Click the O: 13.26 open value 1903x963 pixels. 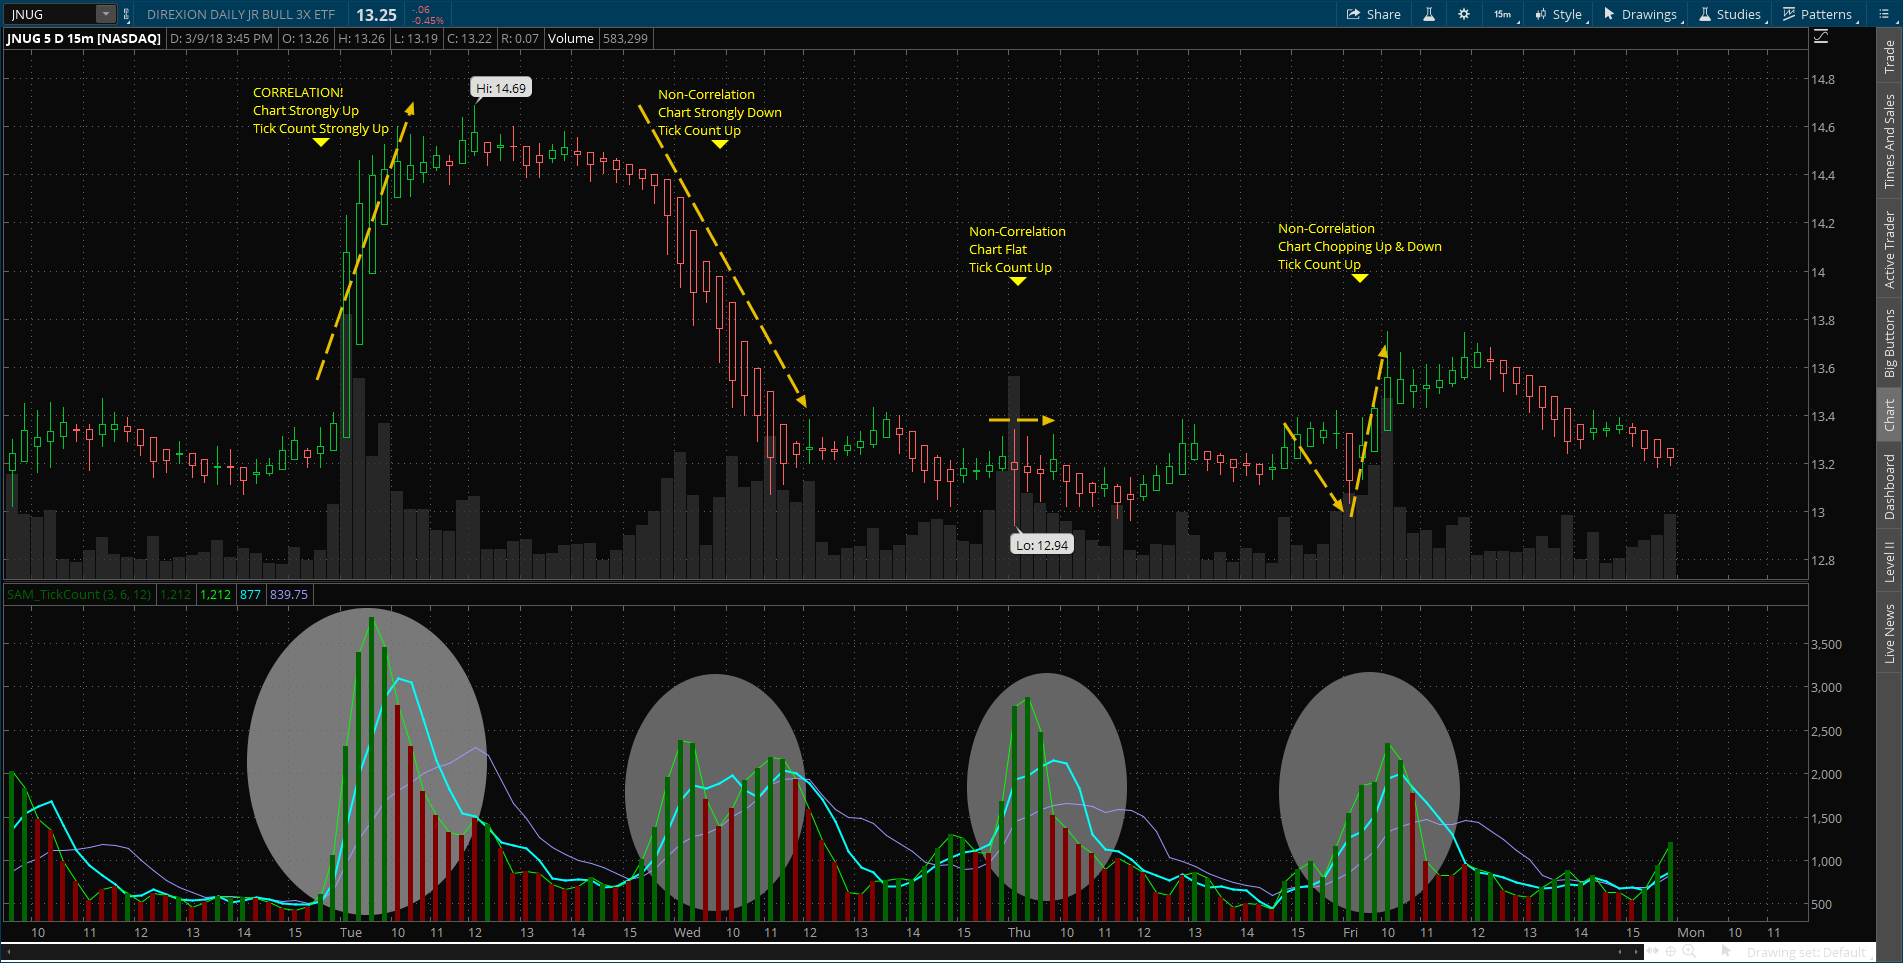tap(305, 38)
